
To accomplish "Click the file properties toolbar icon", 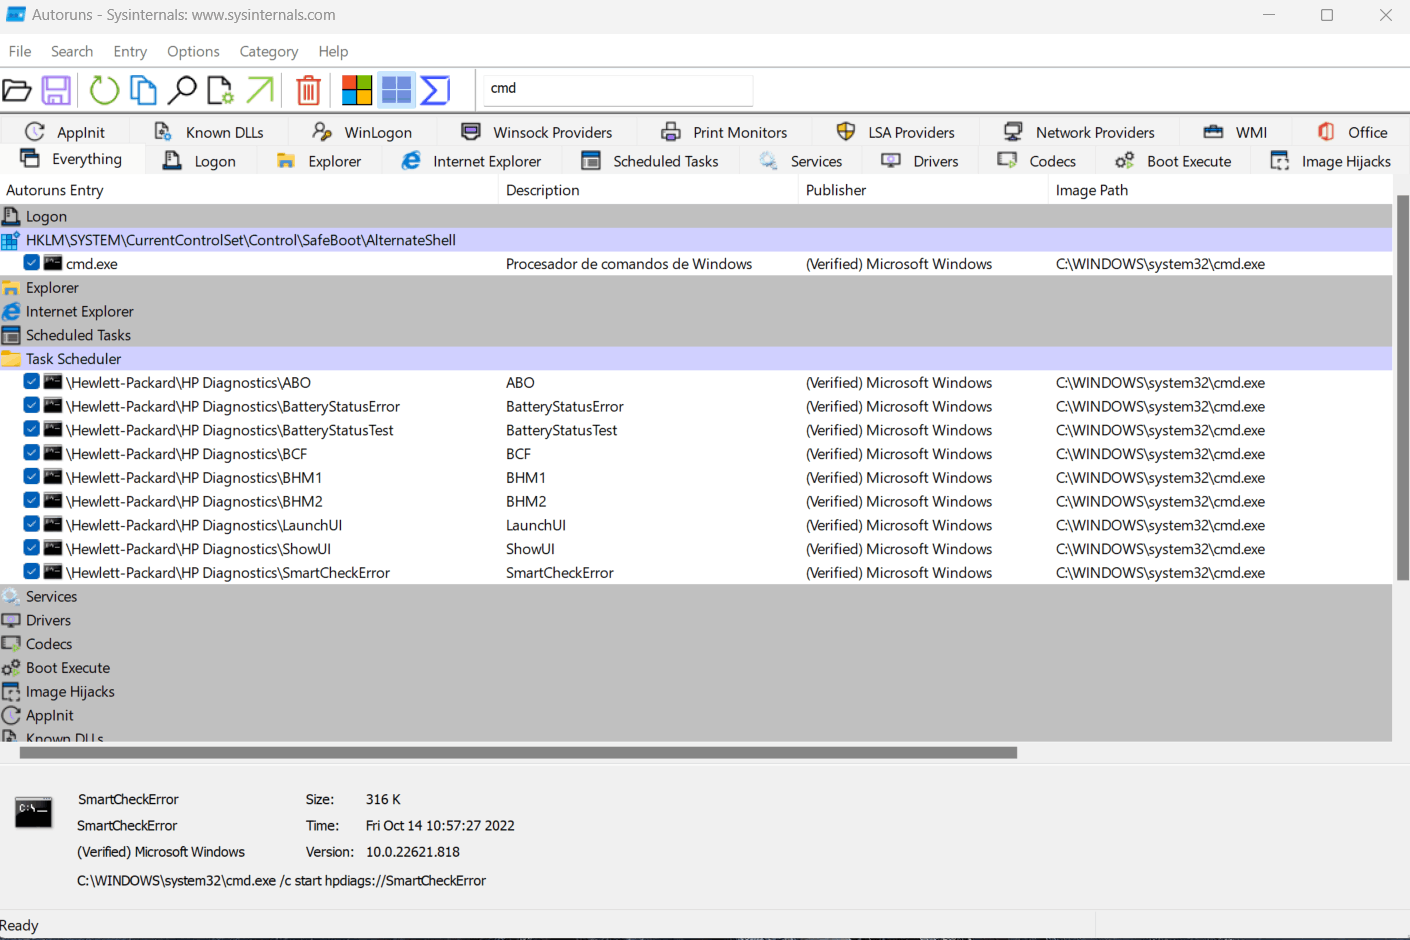I will pyautogui.click(x=220, y=91).
